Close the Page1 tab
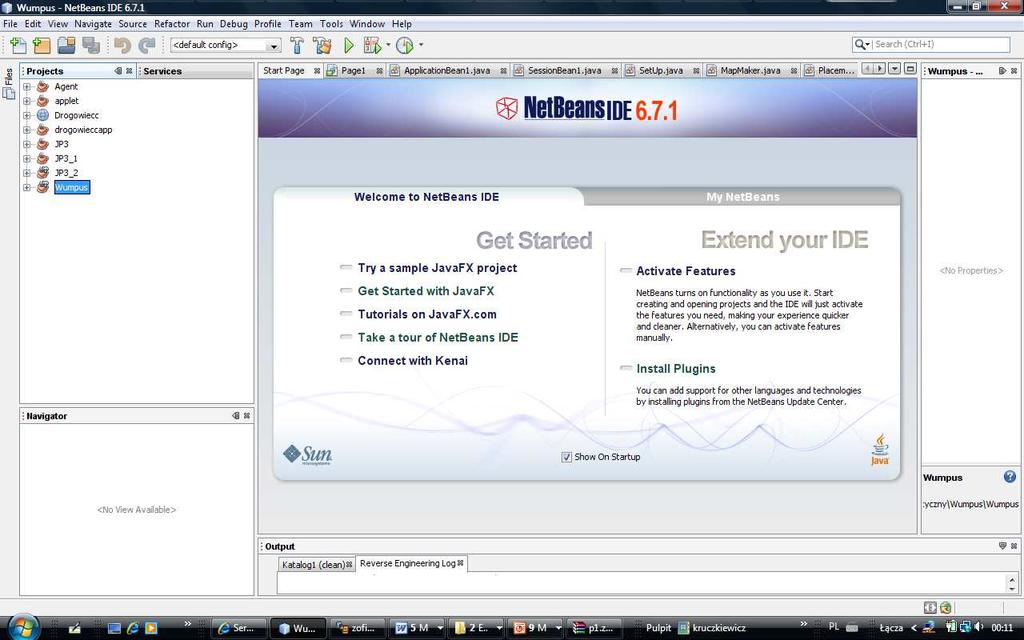 379,71
